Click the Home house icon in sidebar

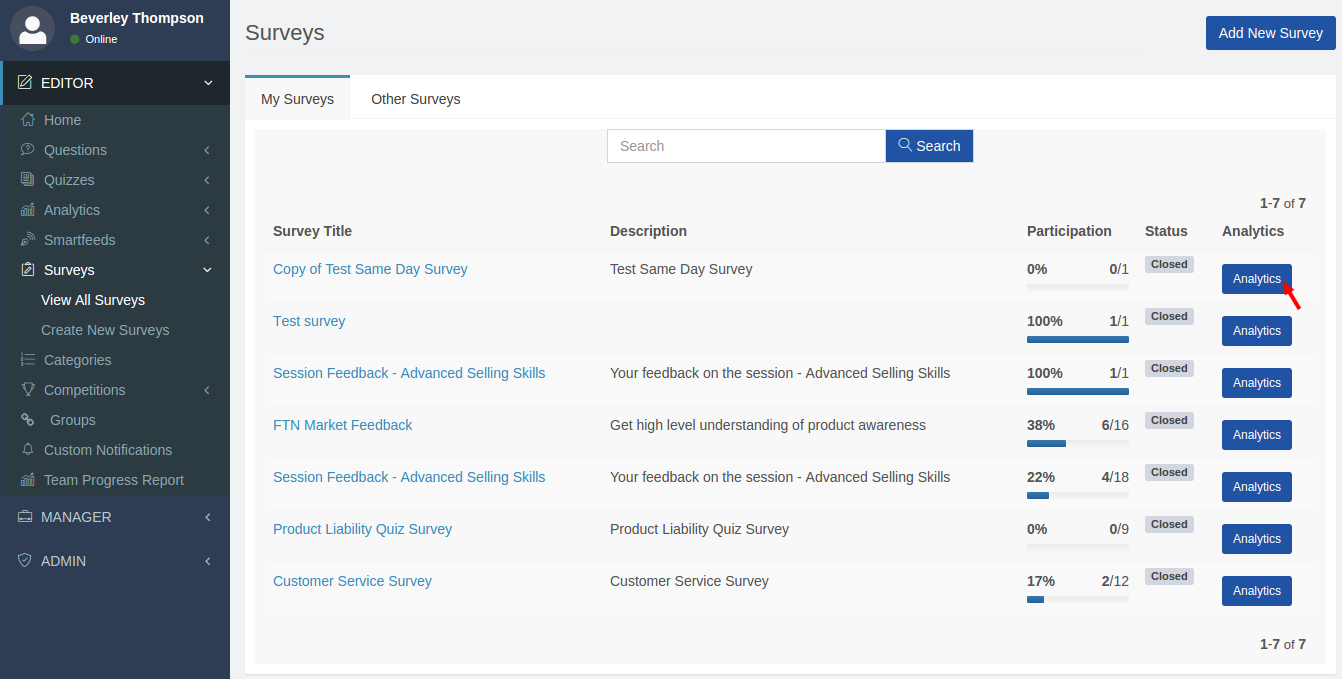[28, 120]
